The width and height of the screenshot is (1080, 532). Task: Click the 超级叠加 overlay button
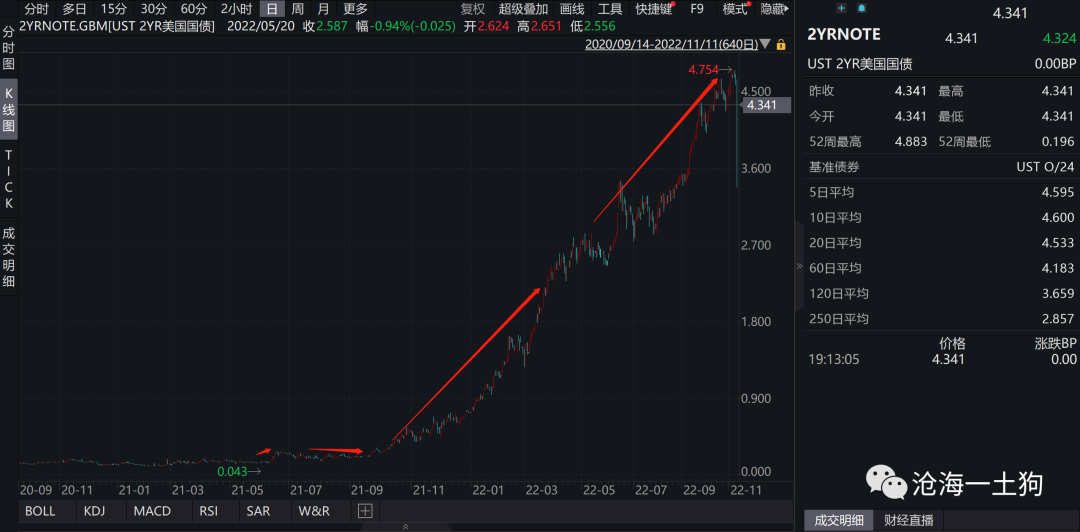pos(522,9)
